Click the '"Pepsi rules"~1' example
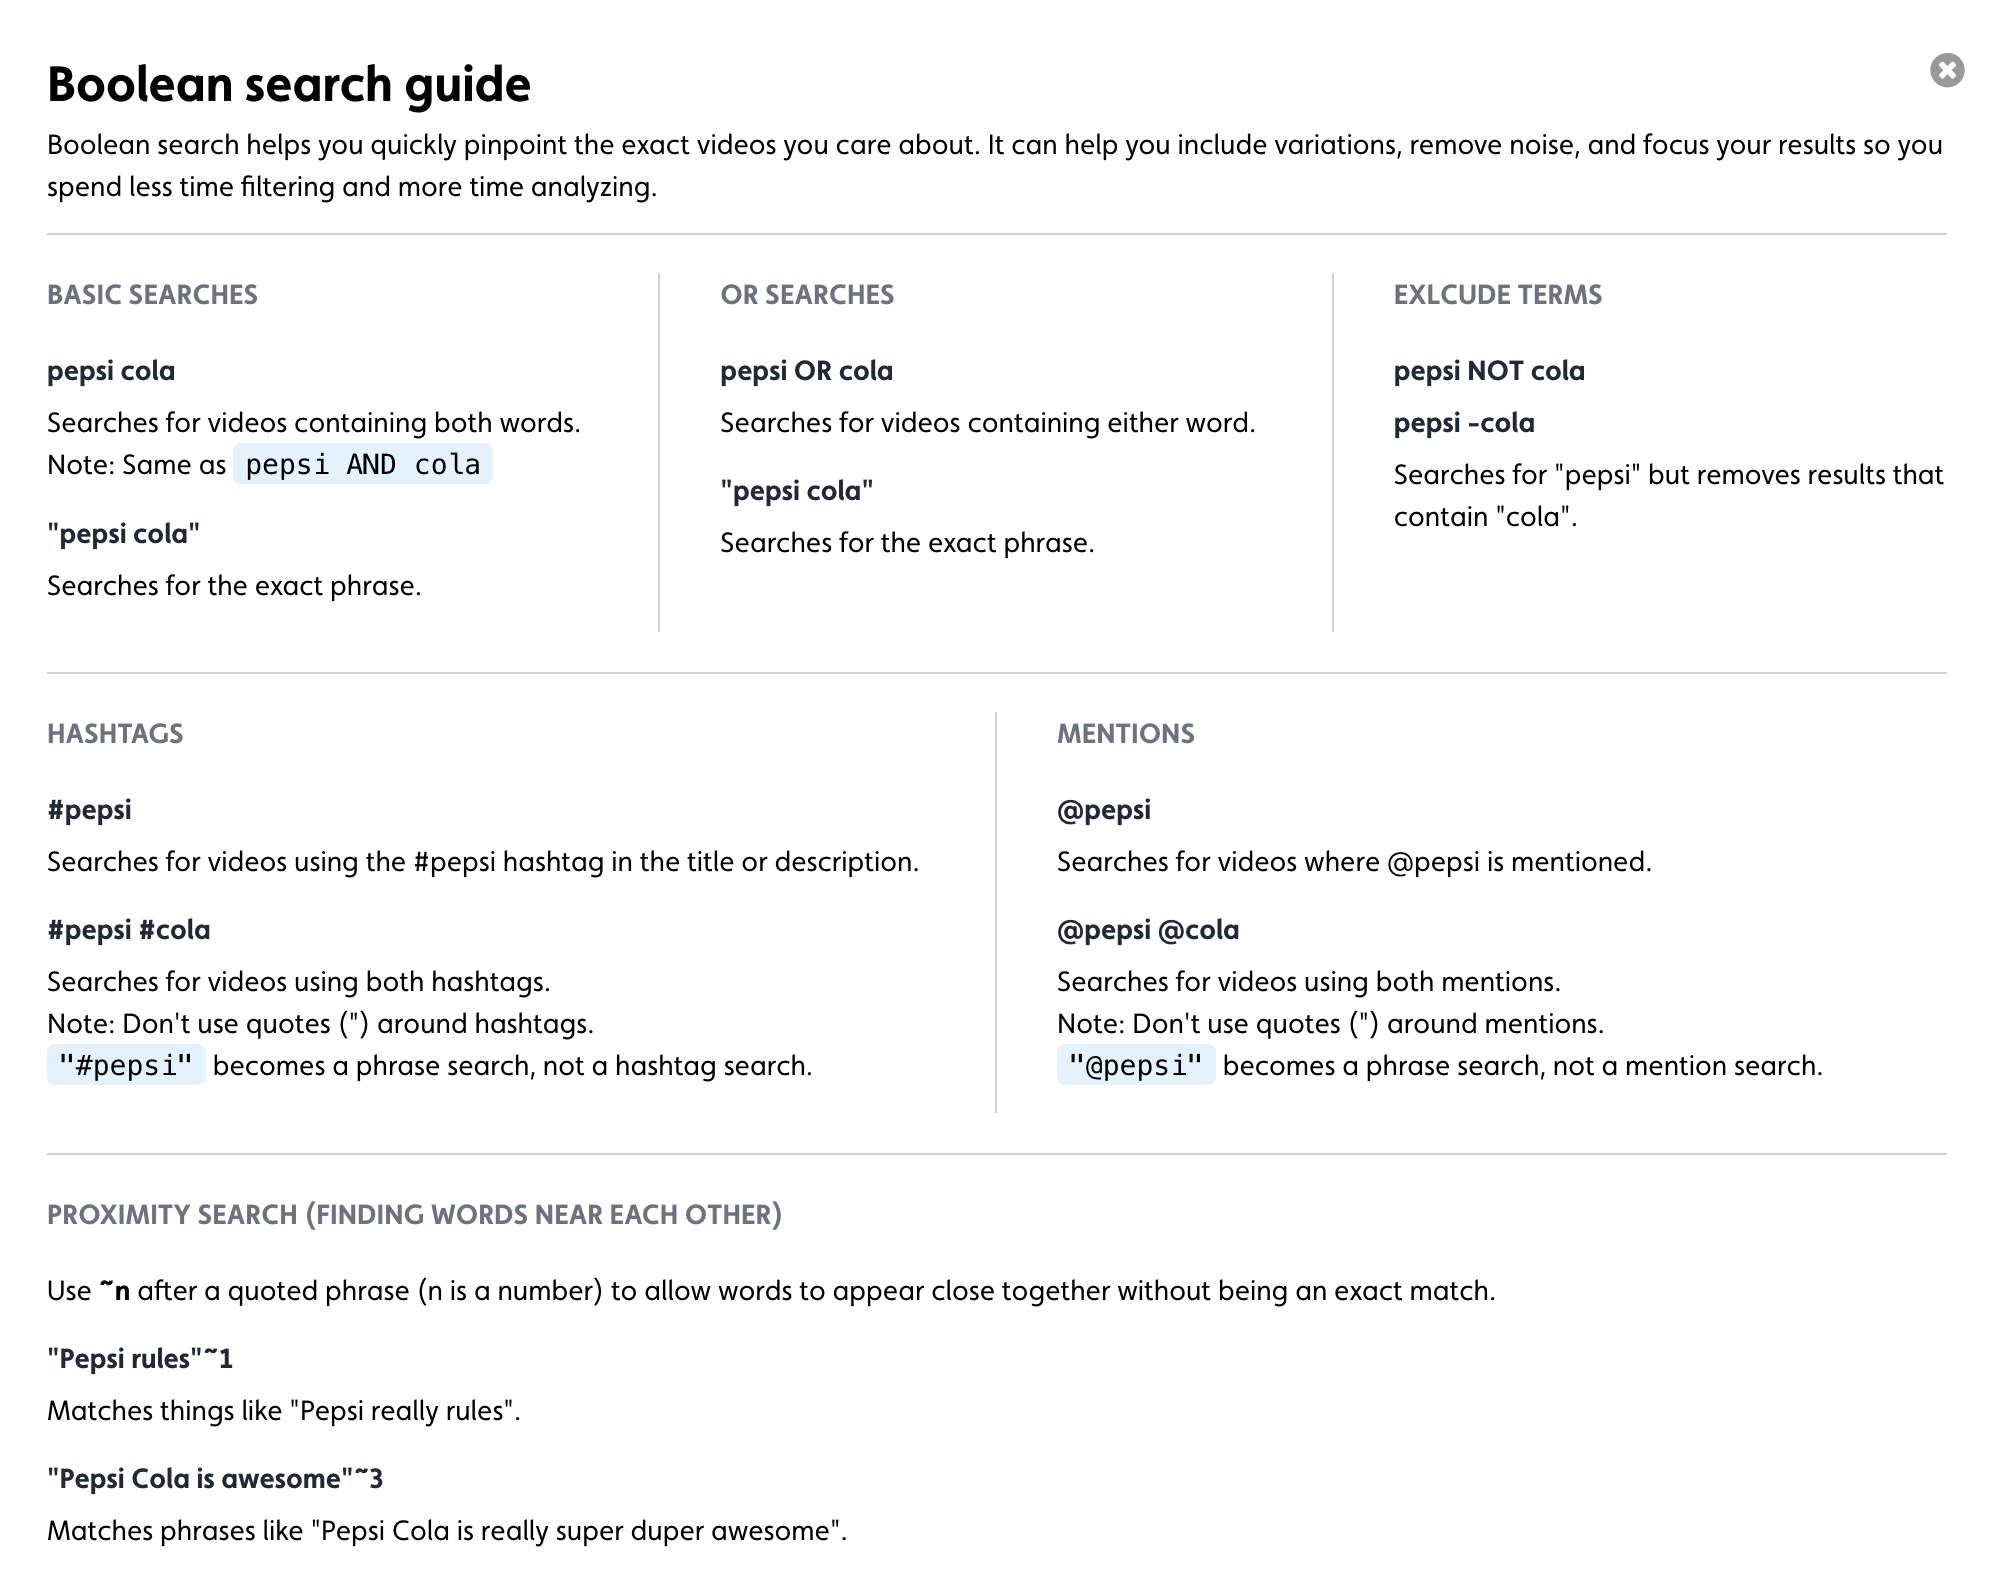 (x=140, y=1359)
